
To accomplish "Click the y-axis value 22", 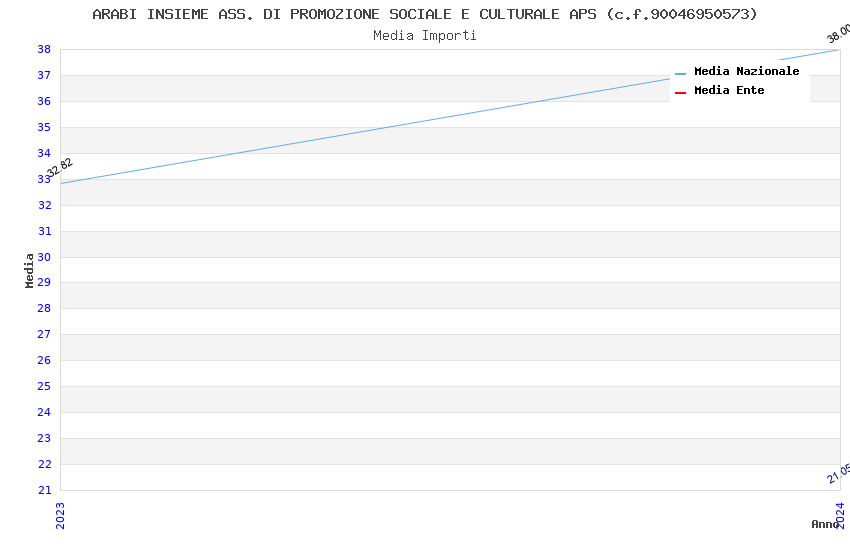I will [x=44, y=464].
